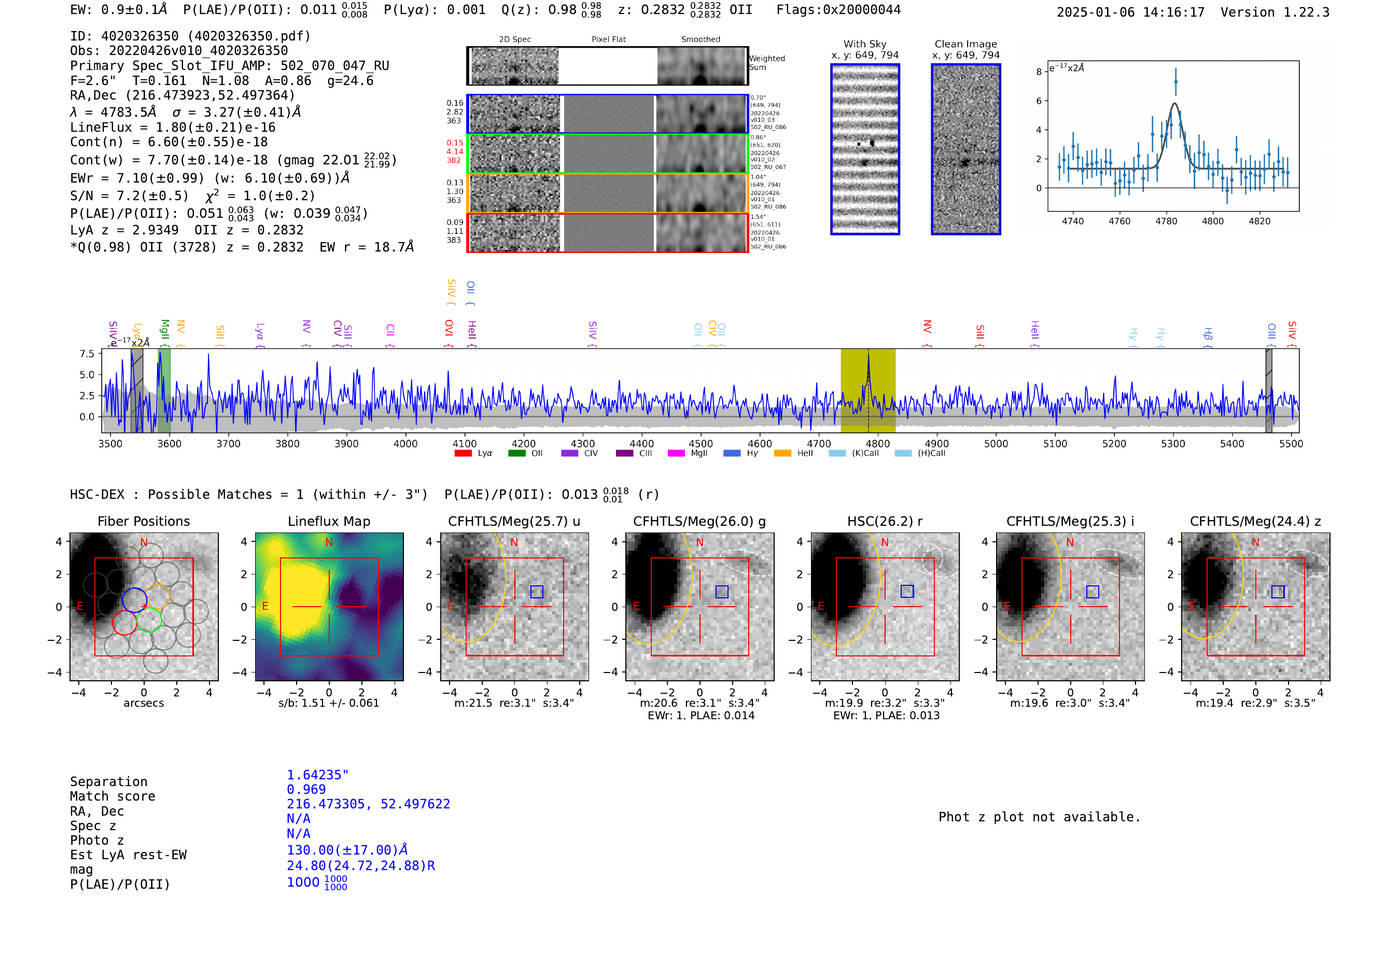Viewport: 1400px width, 953px height.
Task: Select the CFHTLS/Meg(26.0) g cutout
Action: [700, 606]
